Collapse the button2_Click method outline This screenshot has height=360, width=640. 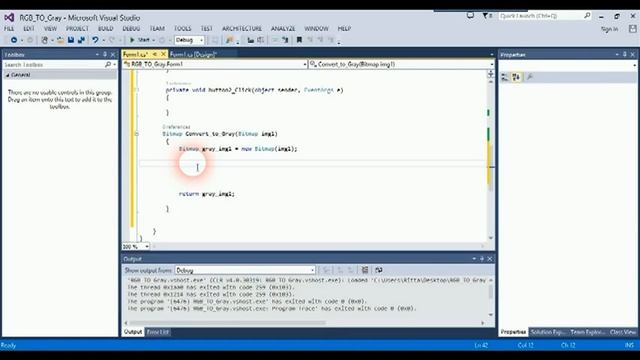click(137, 90)
